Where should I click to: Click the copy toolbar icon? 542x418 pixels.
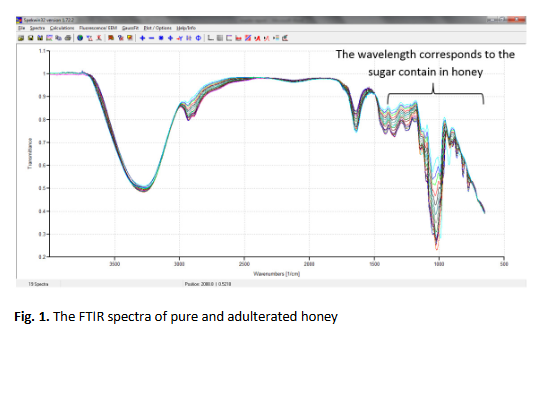[x=58, y=38]
